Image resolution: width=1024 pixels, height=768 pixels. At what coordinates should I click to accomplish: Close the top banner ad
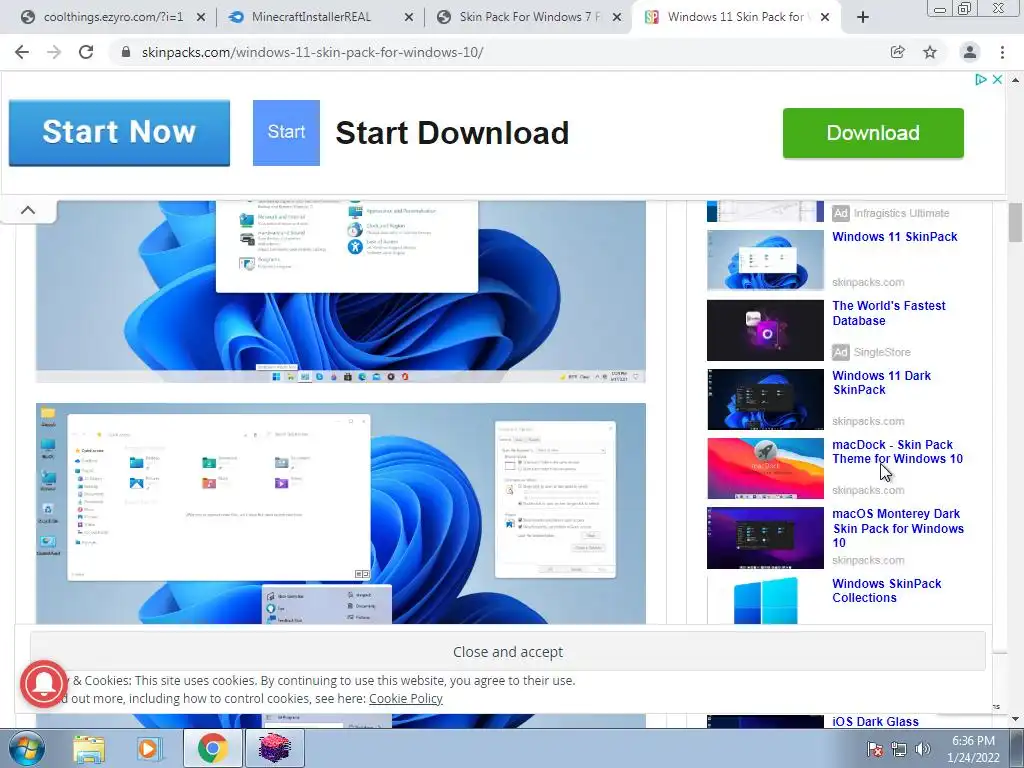point(997,80)
